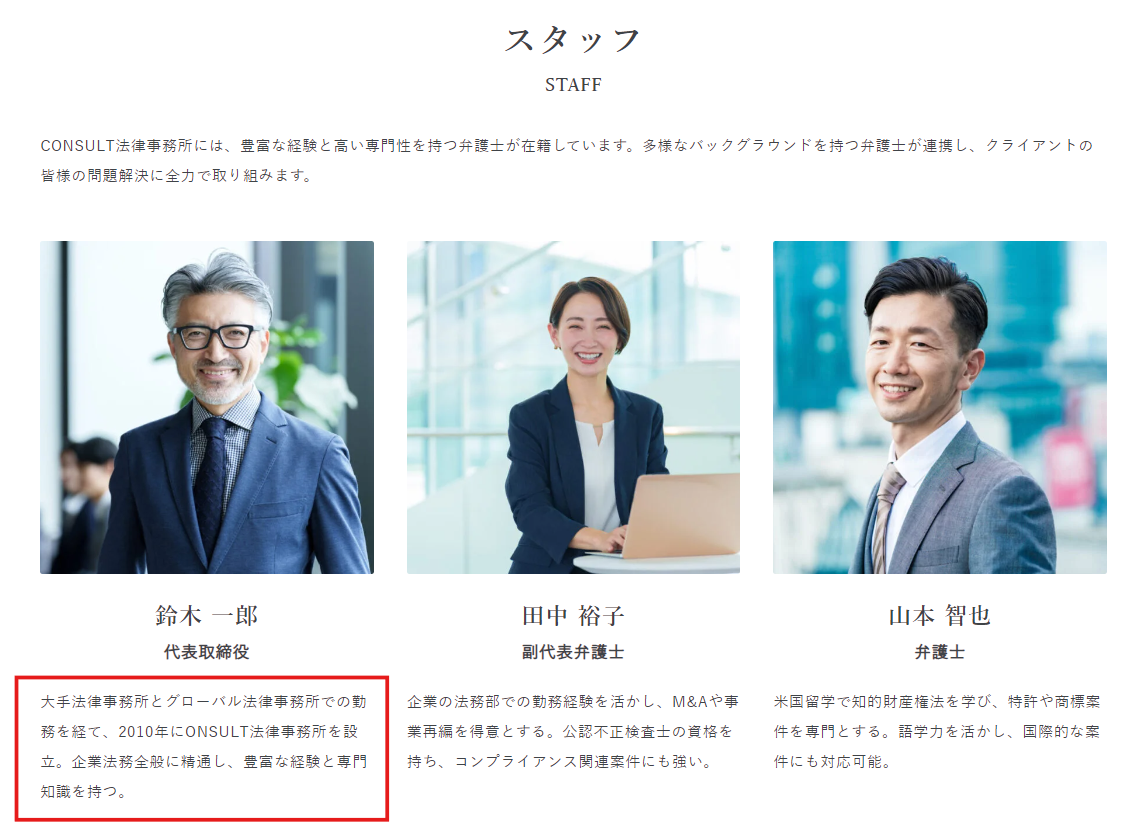1138x825 pixels.
Task: Select the name 田中 裕子
Action: click(x=573, y=616)
